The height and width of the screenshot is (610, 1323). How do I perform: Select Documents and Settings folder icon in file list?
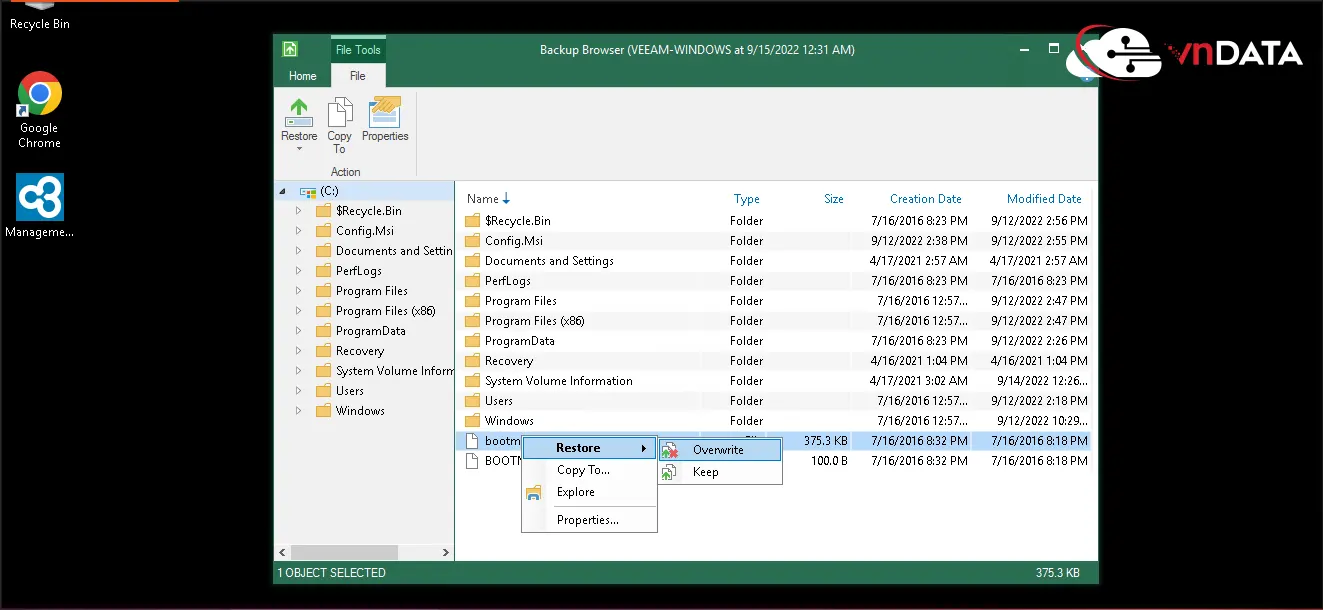473,261
